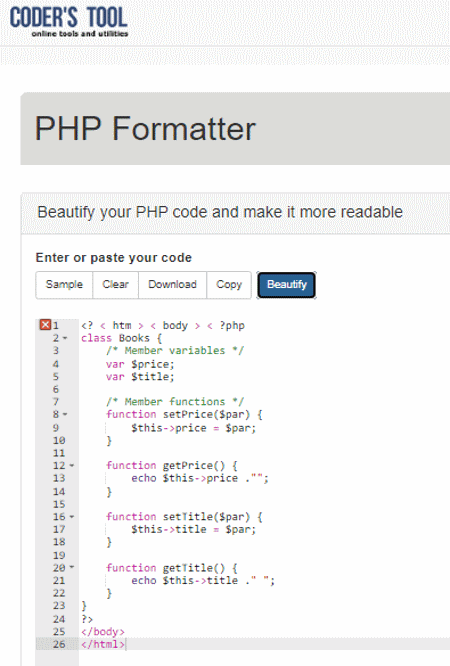This screenshot has height=666, width=450.
Task: Click the Download button
Action: [x=172, y=285]
